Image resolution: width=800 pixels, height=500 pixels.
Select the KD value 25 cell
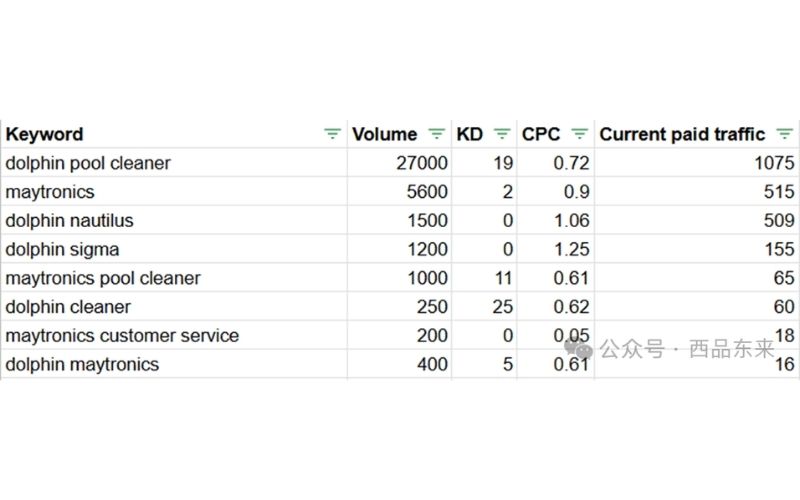point(503,307)
